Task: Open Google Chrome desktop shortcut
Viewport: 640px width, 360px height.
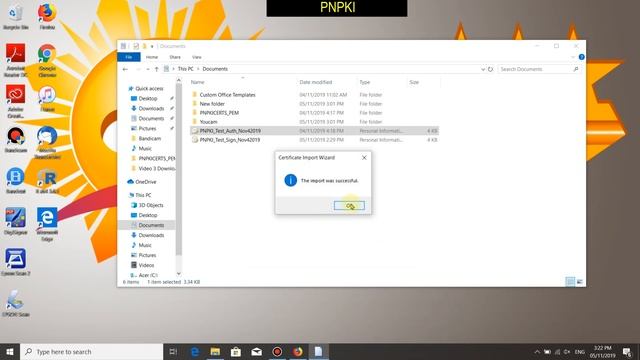Action: pos(47,60)
